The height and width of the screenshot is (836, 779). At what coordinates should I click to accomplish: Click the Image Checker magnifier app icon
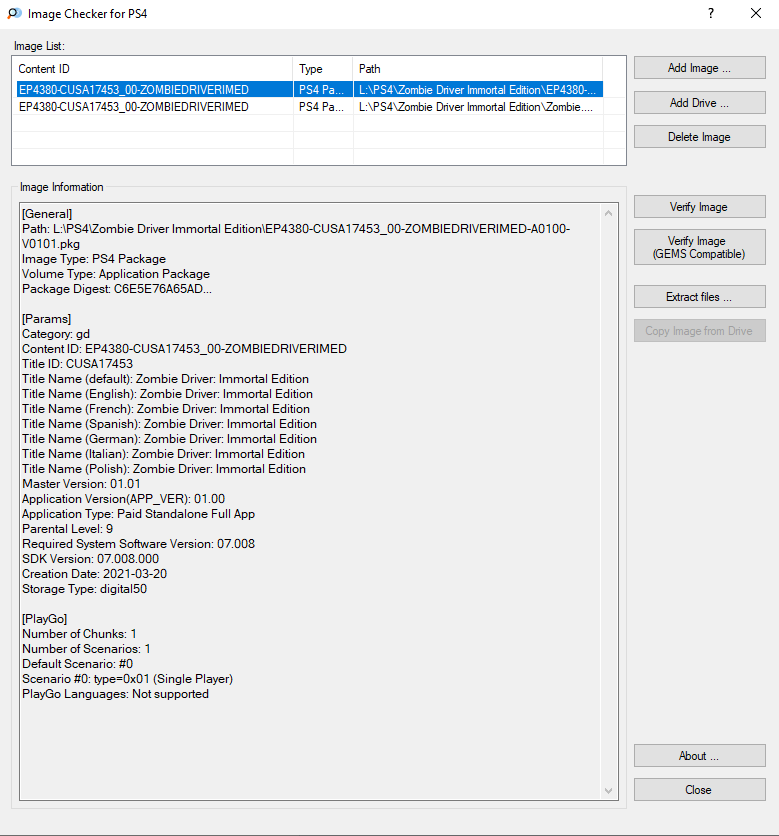(x=14, y=13)
